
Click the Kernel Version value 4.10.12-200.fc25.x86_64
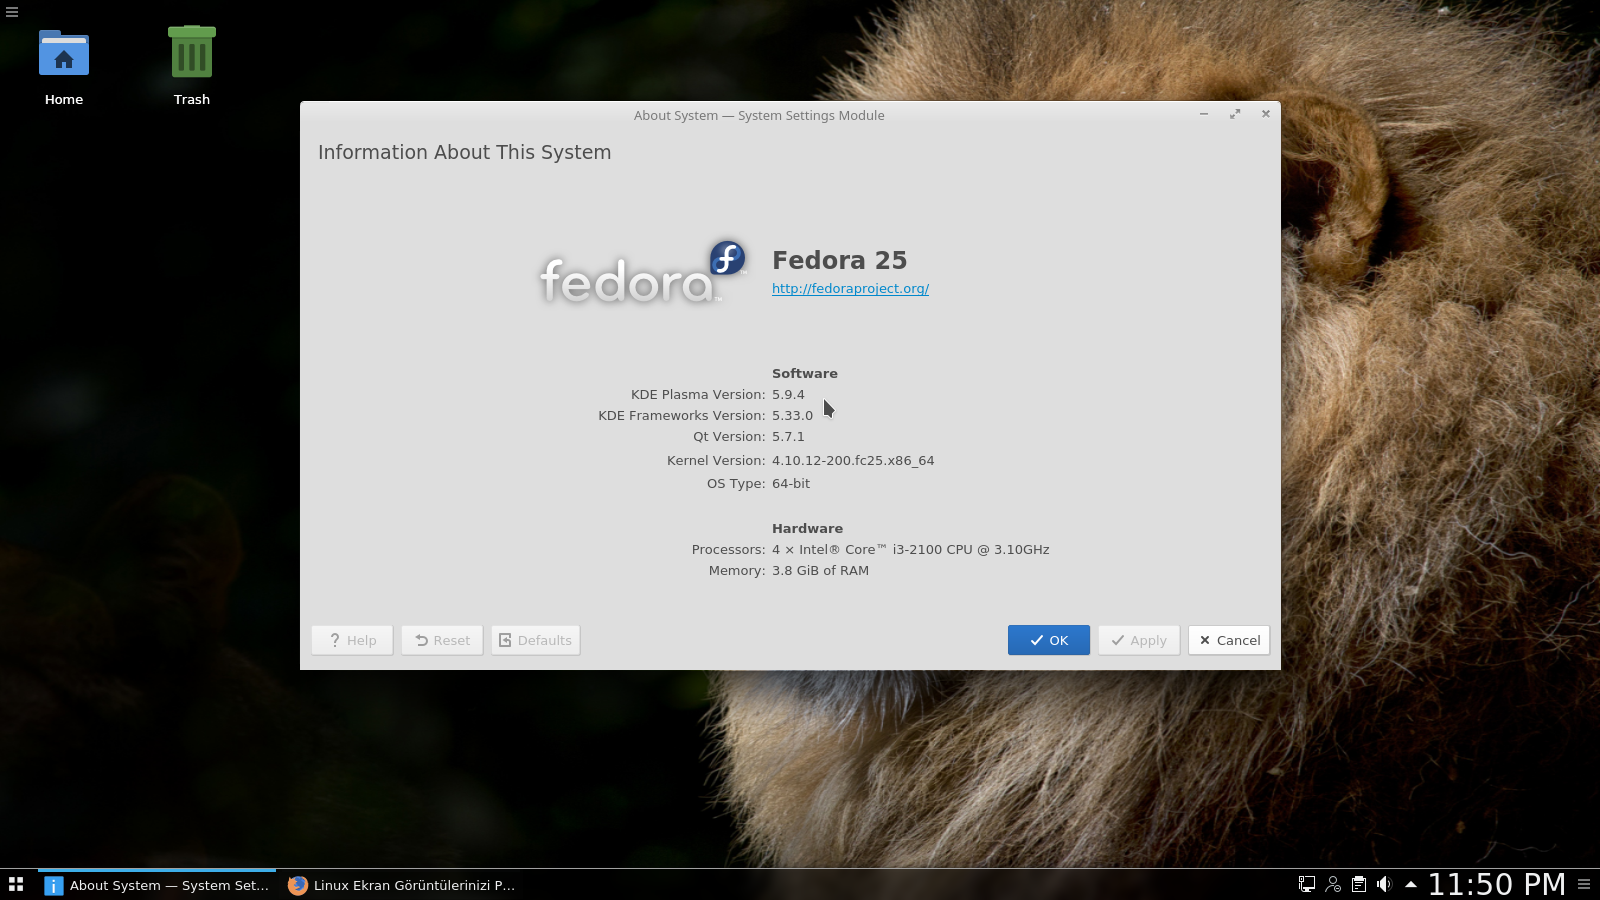tap(853, 461)
